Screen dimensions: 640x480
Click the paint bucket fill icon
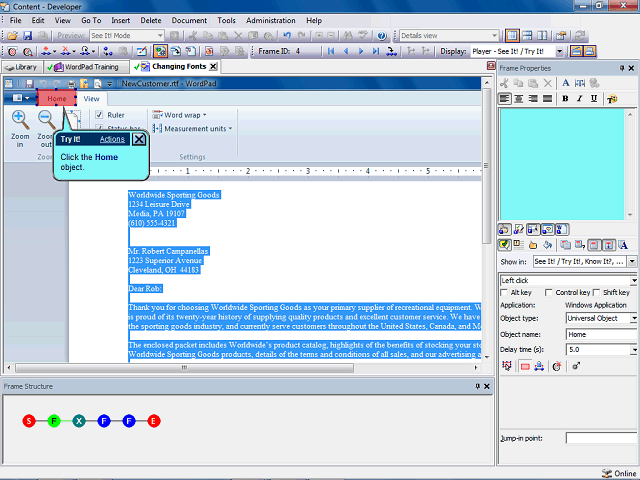(x=547, y=245)
